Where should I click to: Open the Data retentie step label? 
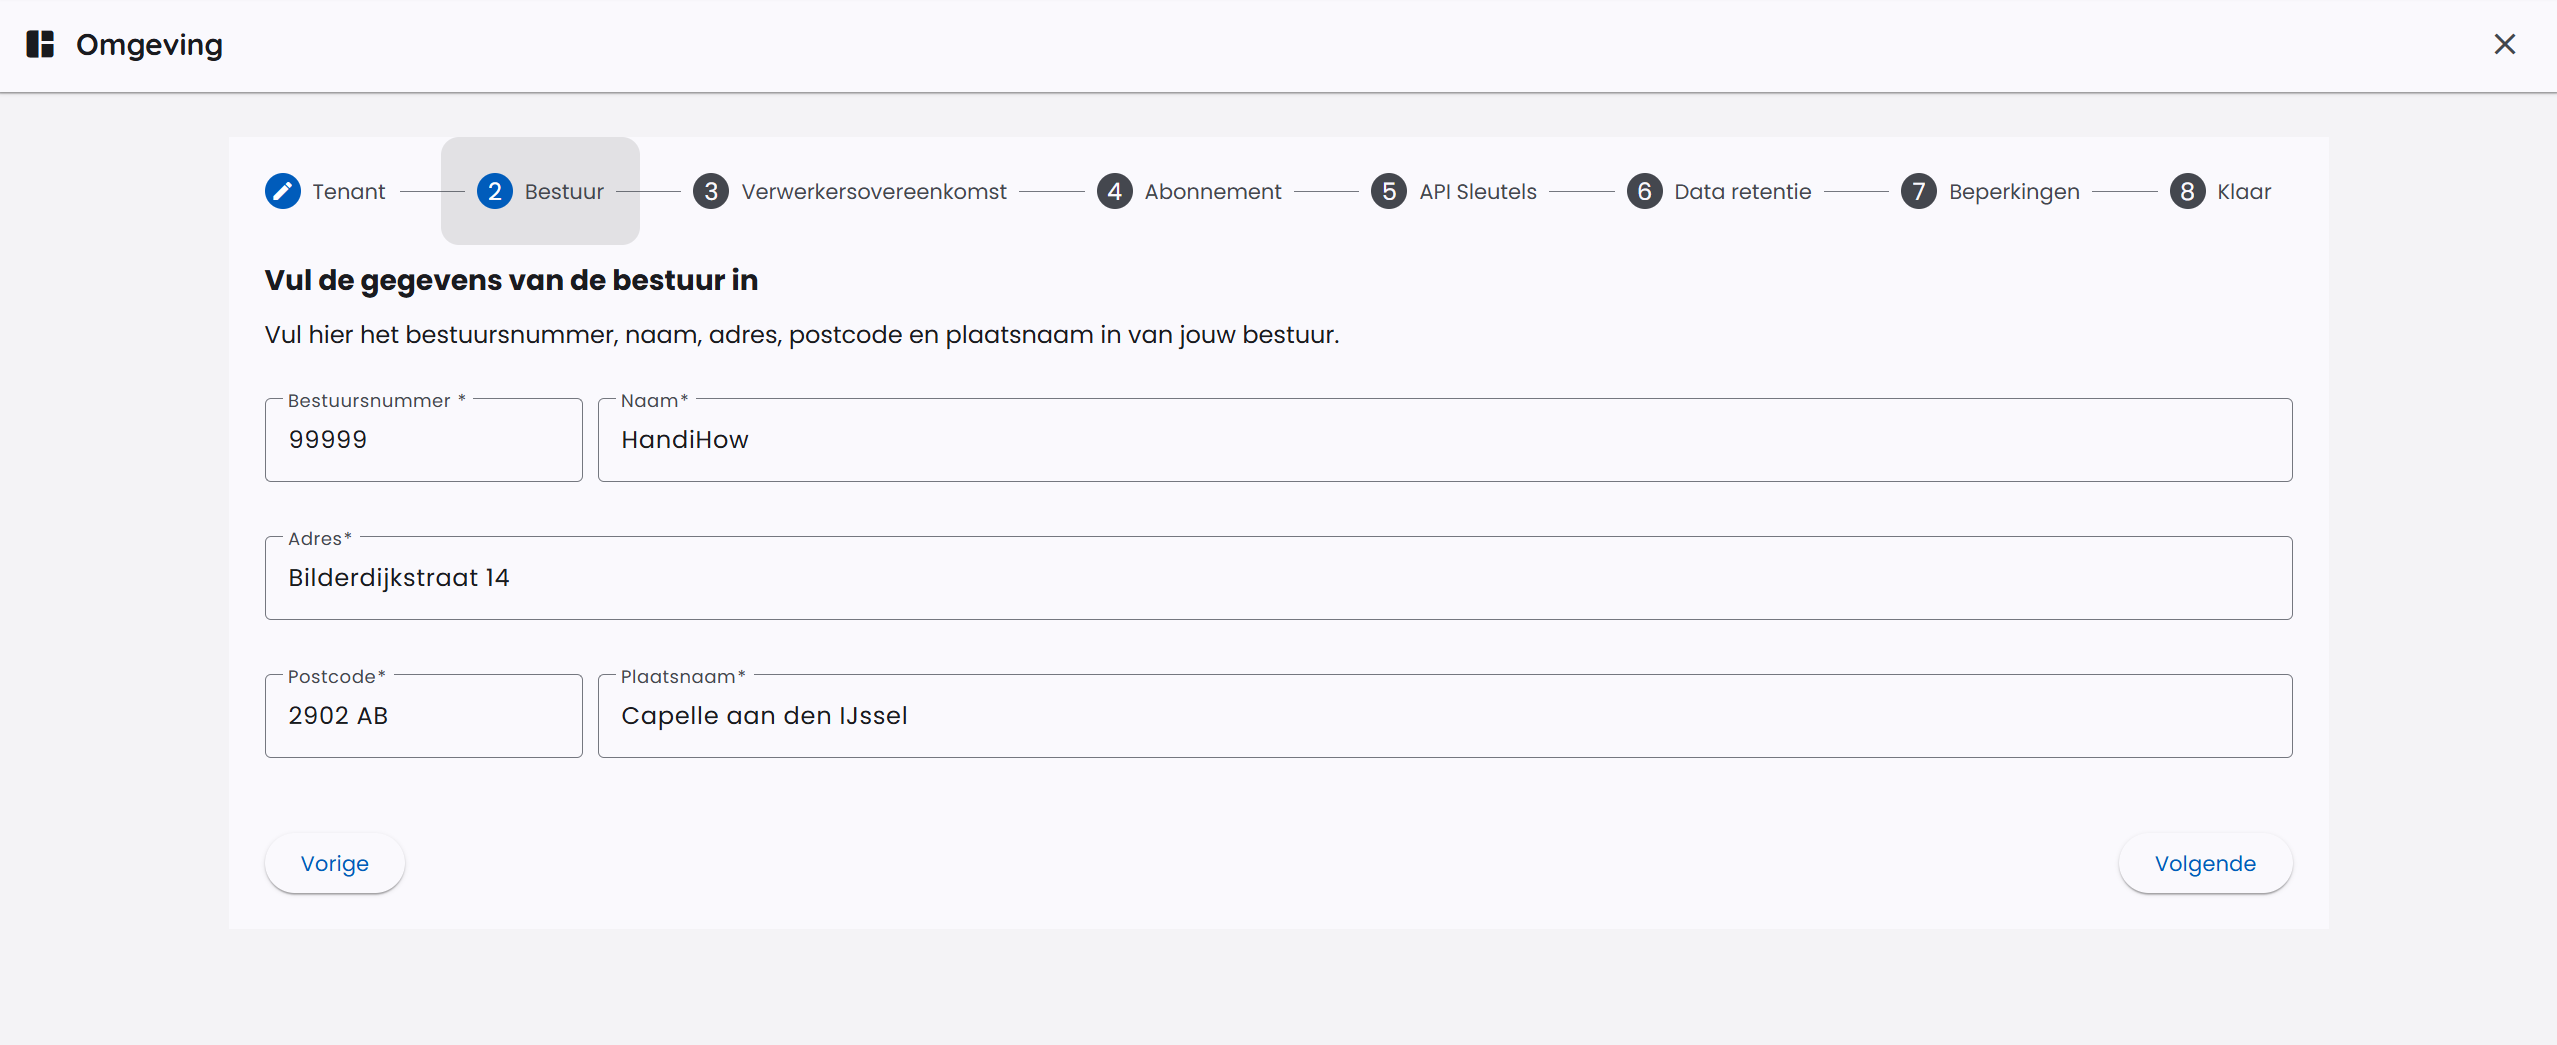point(1742,191)
